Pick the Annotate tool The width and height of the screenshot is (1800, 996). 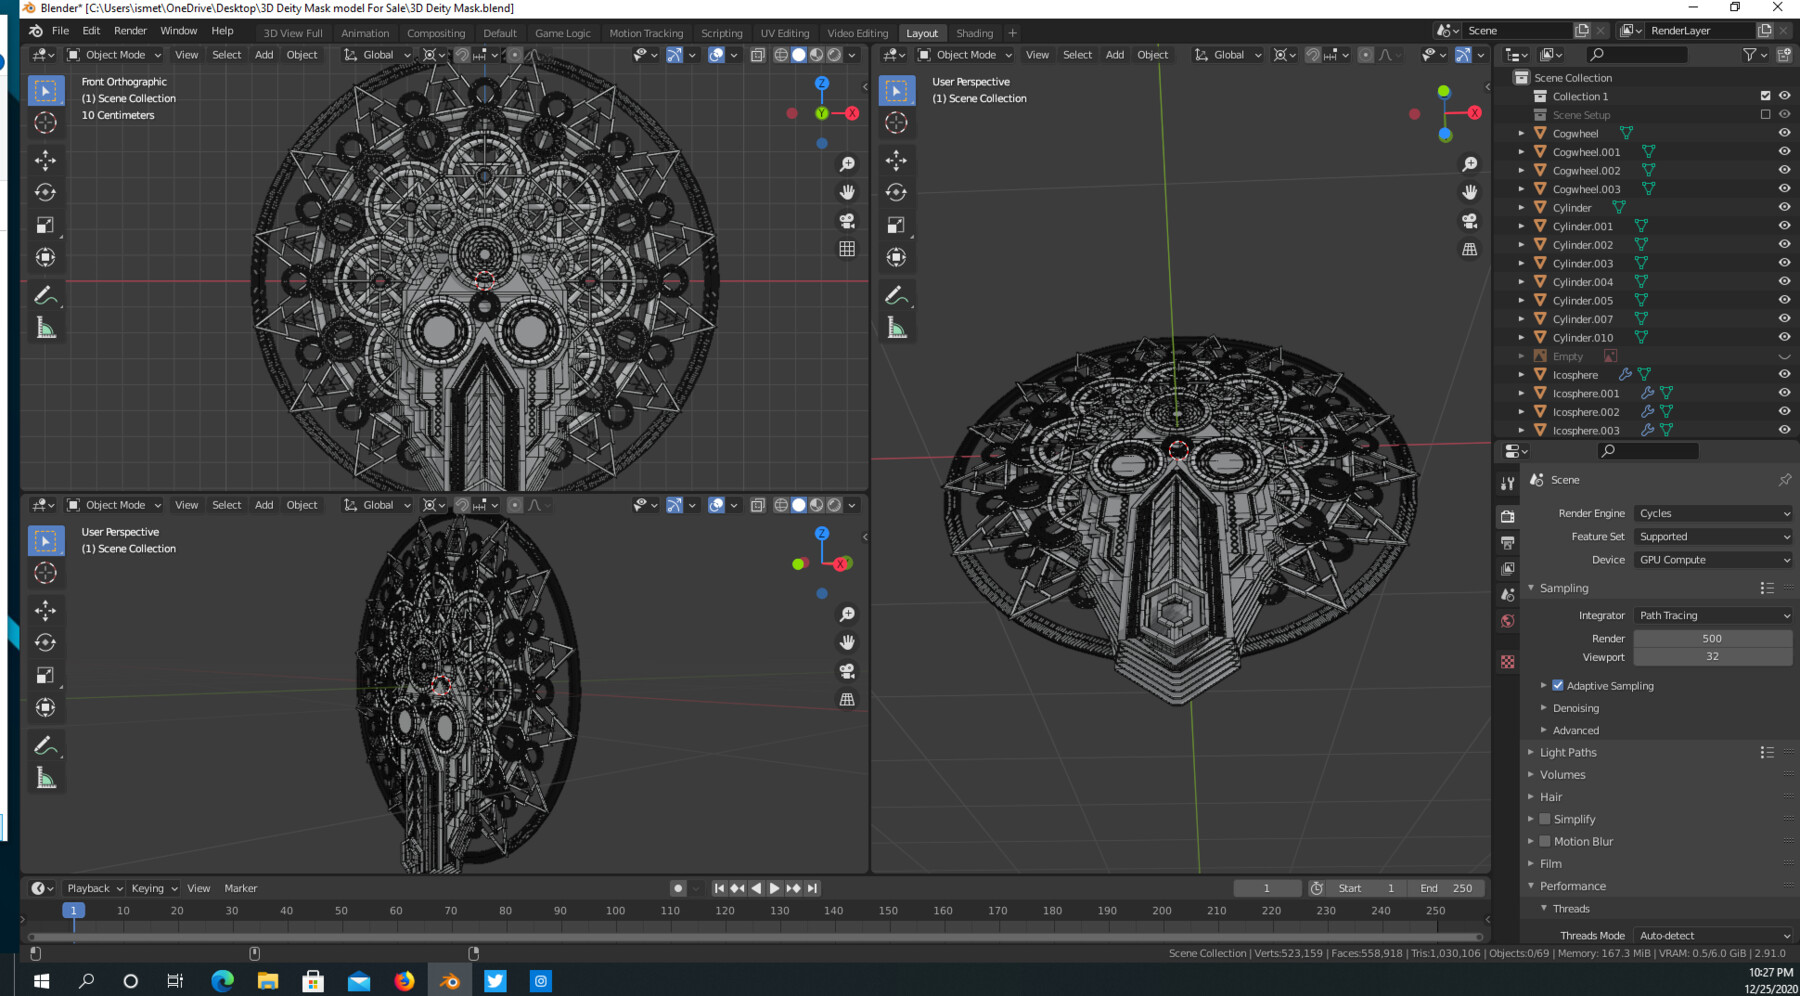click(x=45, y=295)
